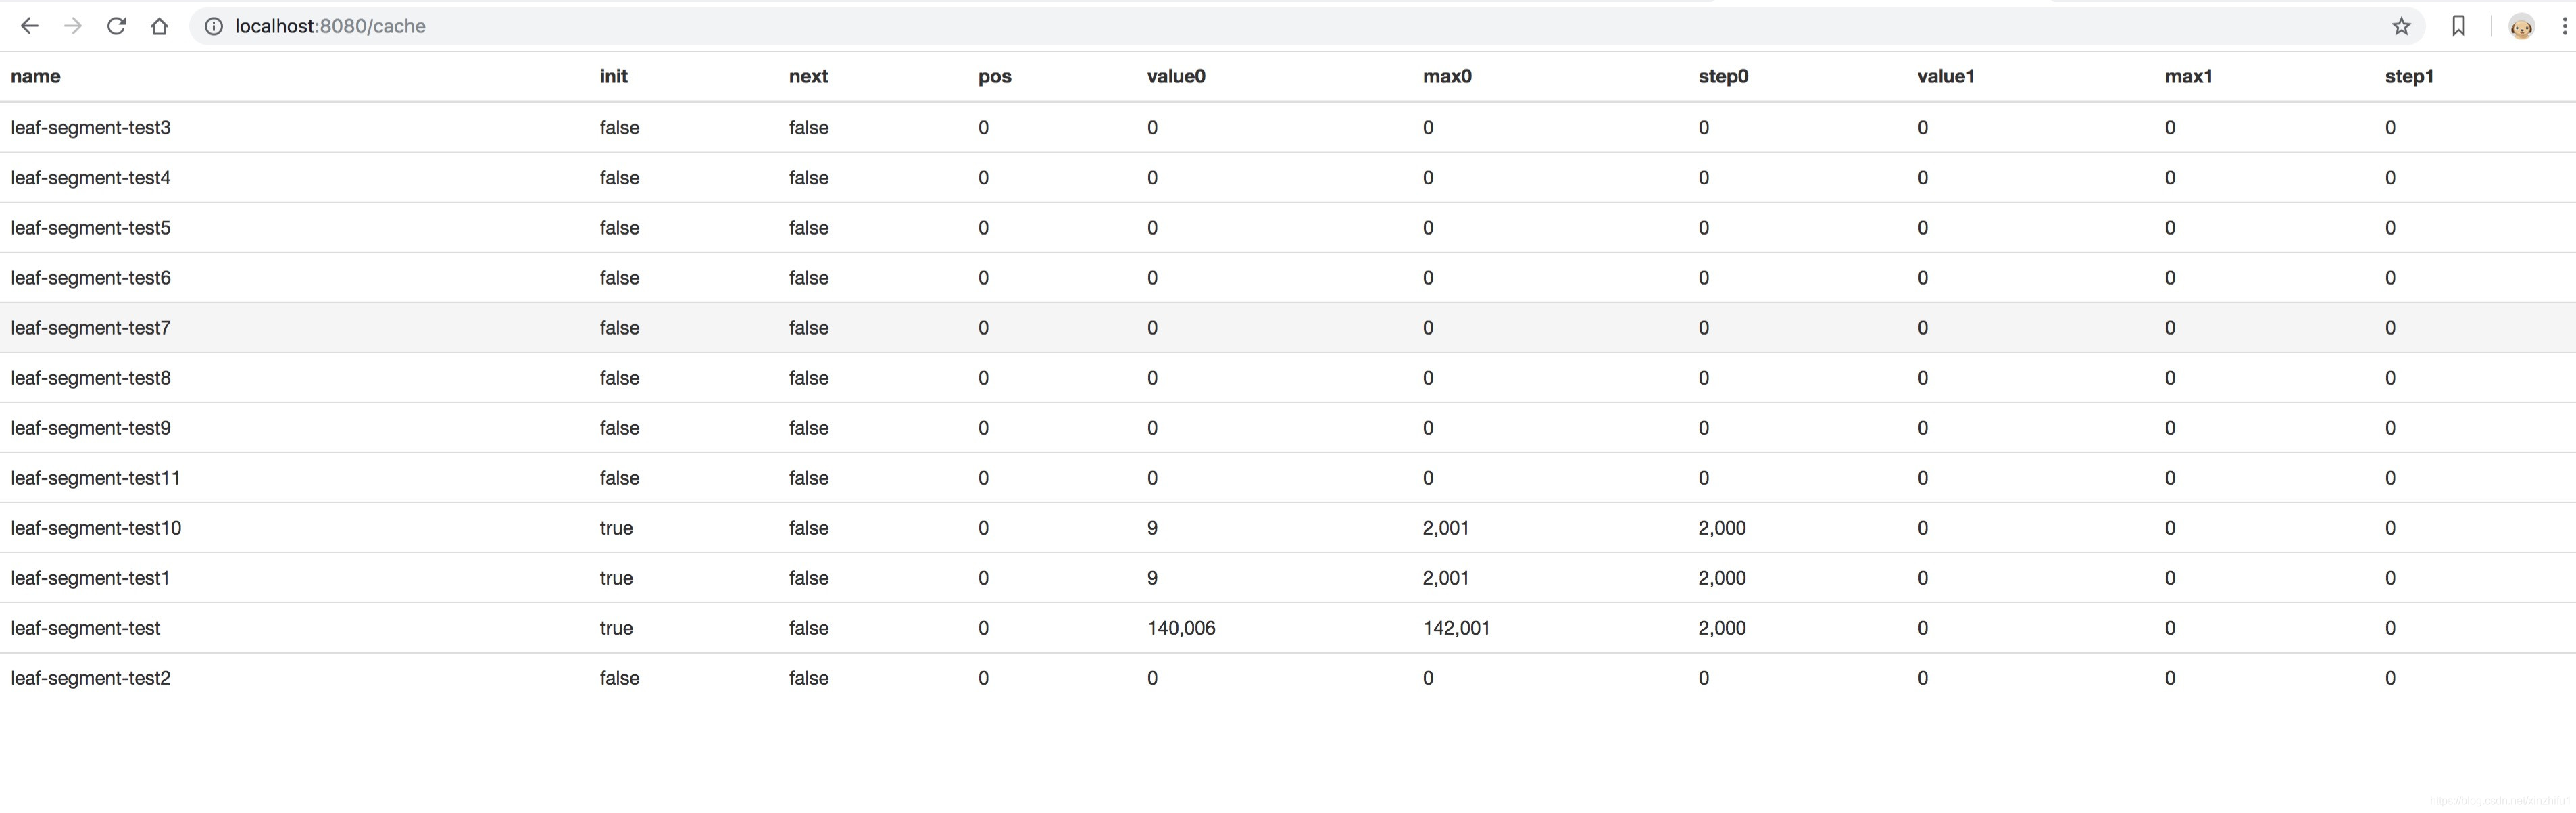Screen dimensions: 2576x813
Task: Click the browser forward arrow
Action: pos(73,26)
